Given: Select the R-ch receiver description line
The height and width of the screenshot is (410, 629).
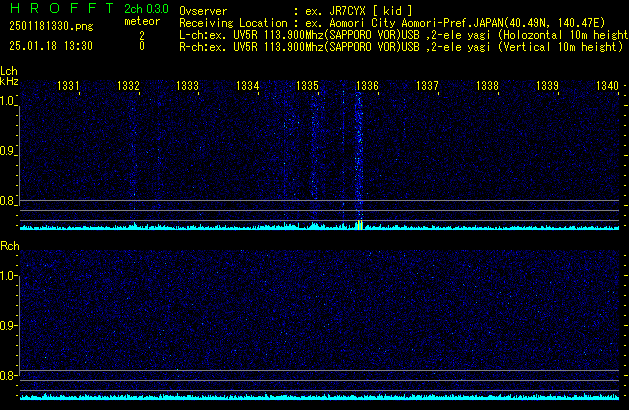Looking at the screenshot, I should pos(401,47).
